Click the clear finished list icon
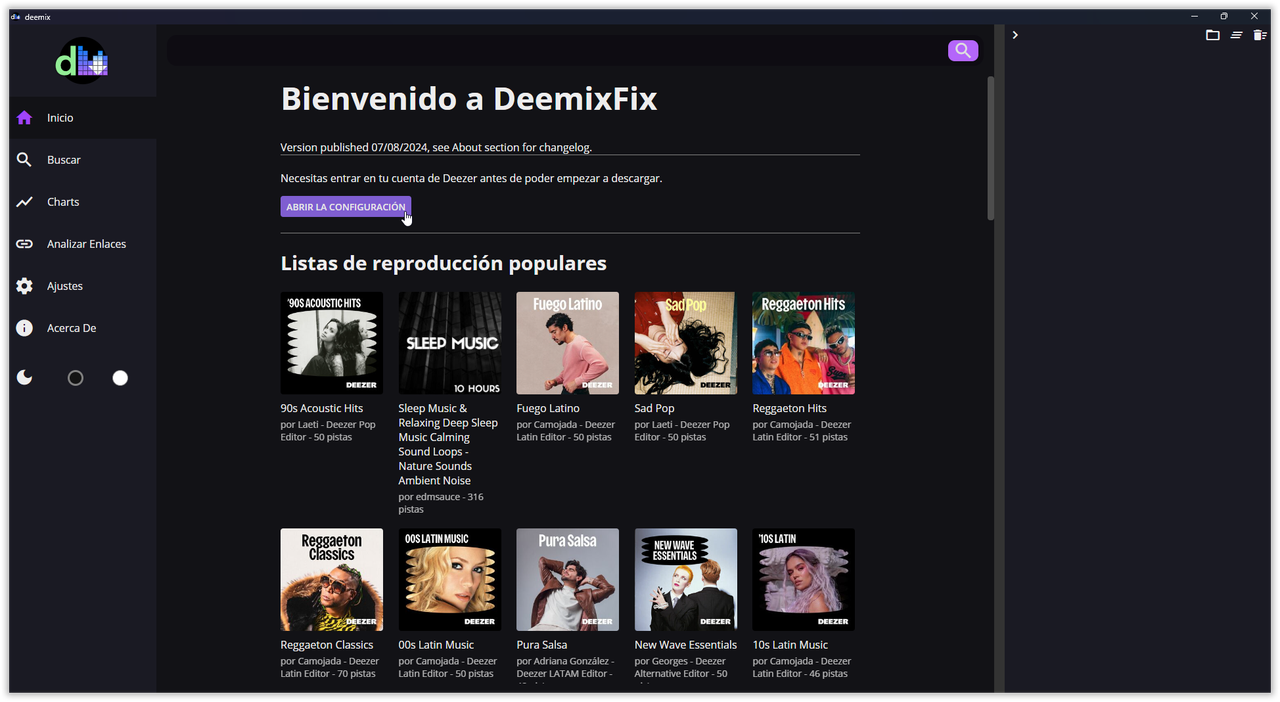The width and height of the screenshot is (1280, 702). [x=1237, y=35]
